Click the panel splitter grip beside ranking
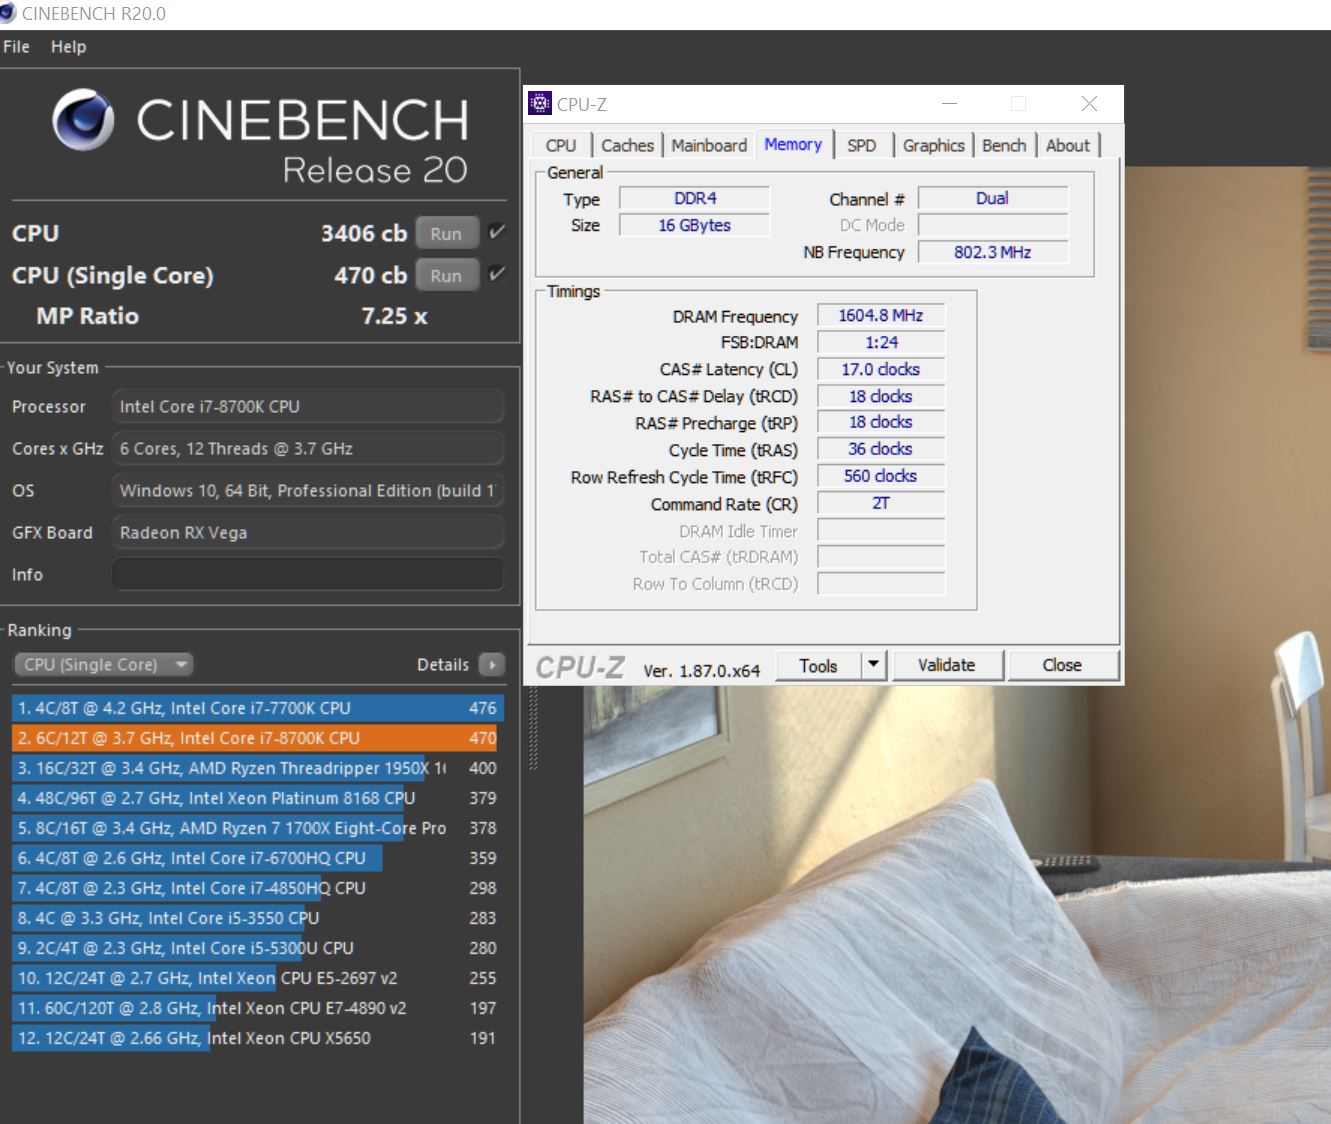This screenshot has width=1331, height=1124. click(x=533, y=728)
